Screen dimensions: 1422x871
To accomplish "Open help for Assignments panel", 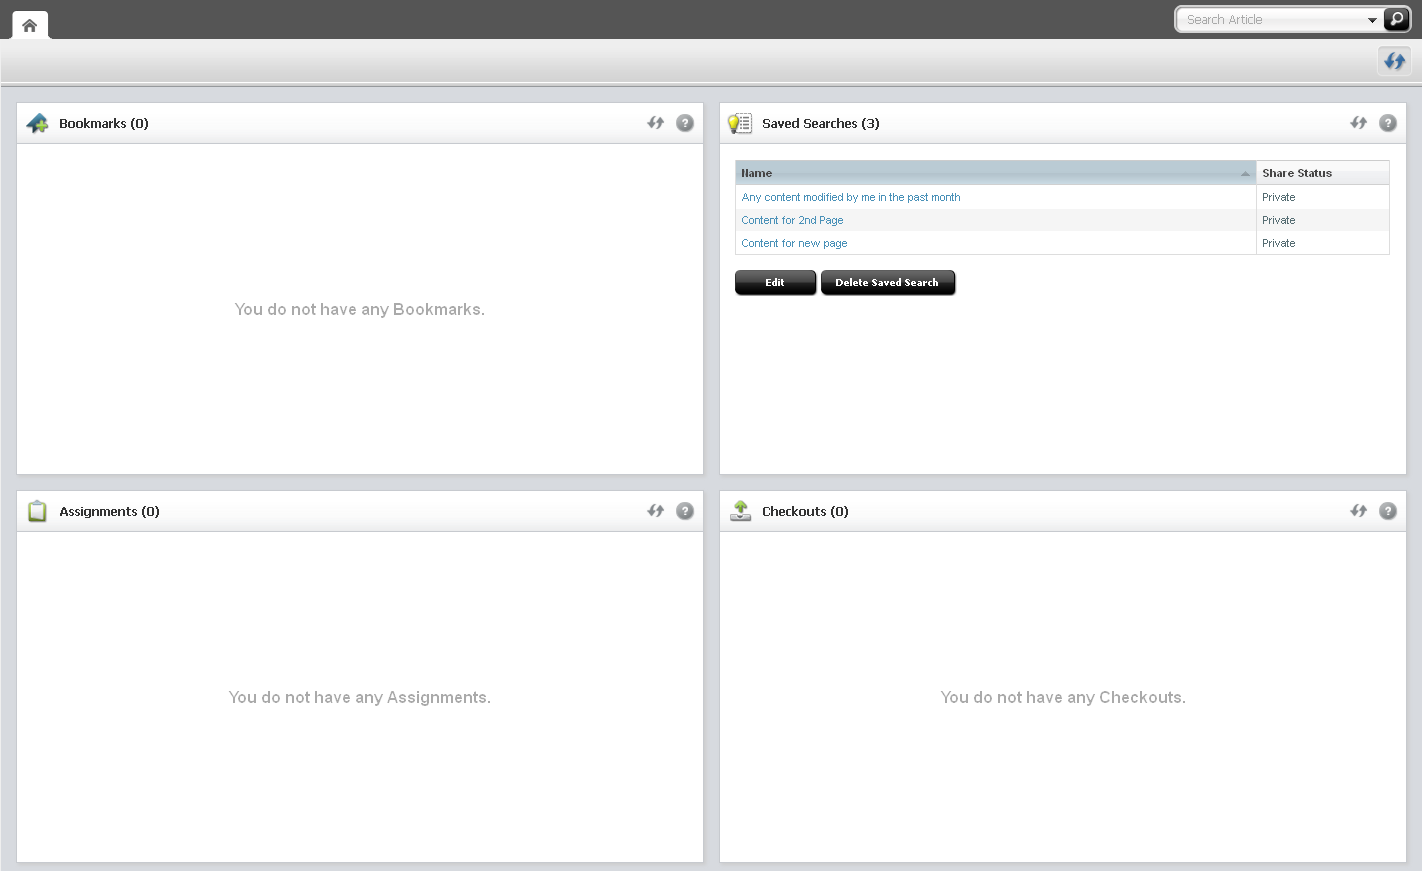I will [685, 511].
